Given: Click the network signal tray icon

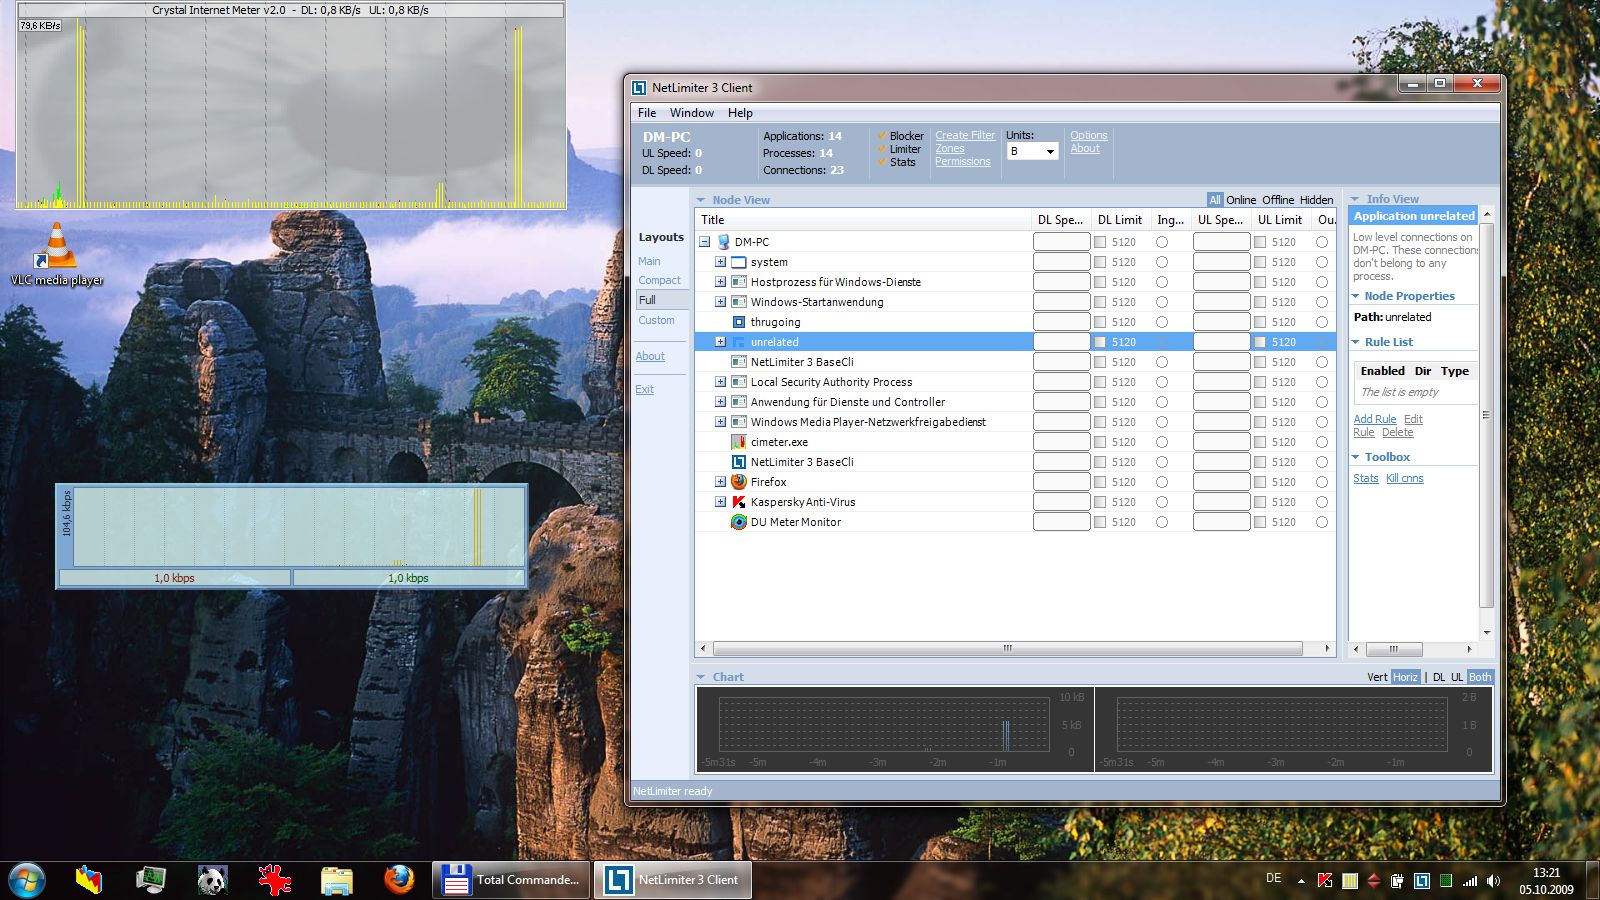Looking at the screenshot, I should [x=1469, y=881].
